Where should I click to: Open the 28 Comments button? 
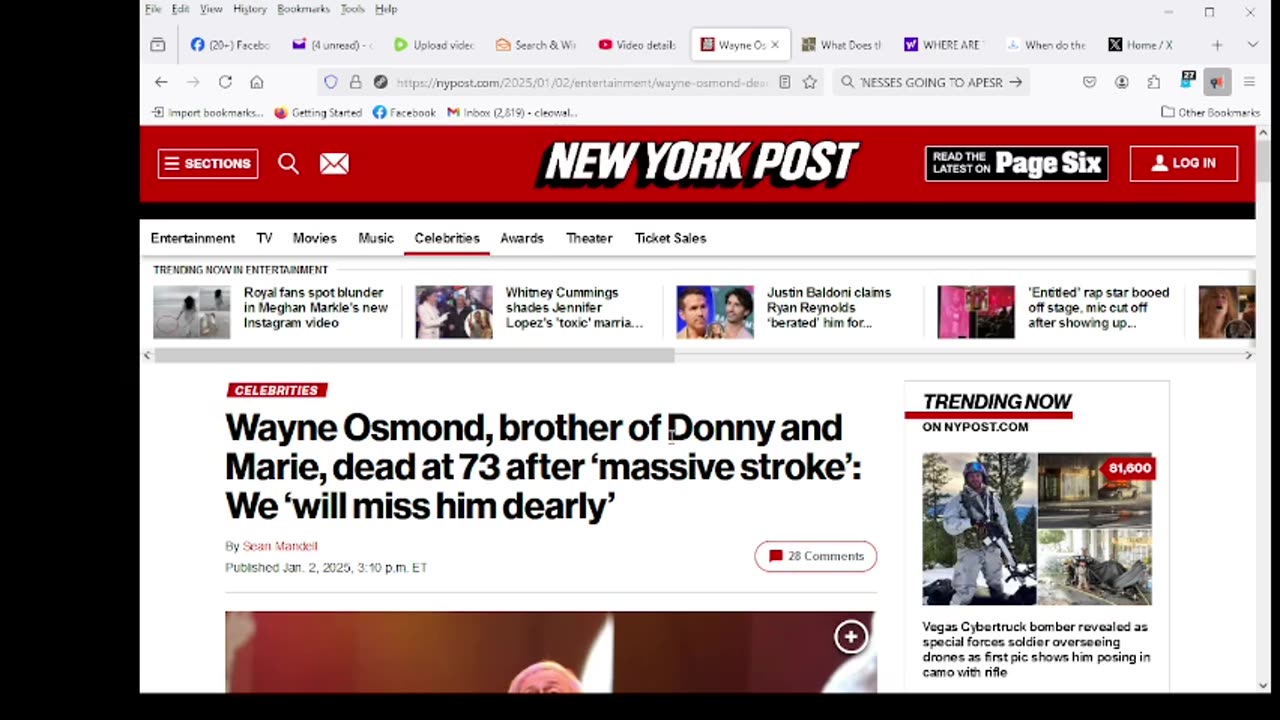[x=816, y=556]
